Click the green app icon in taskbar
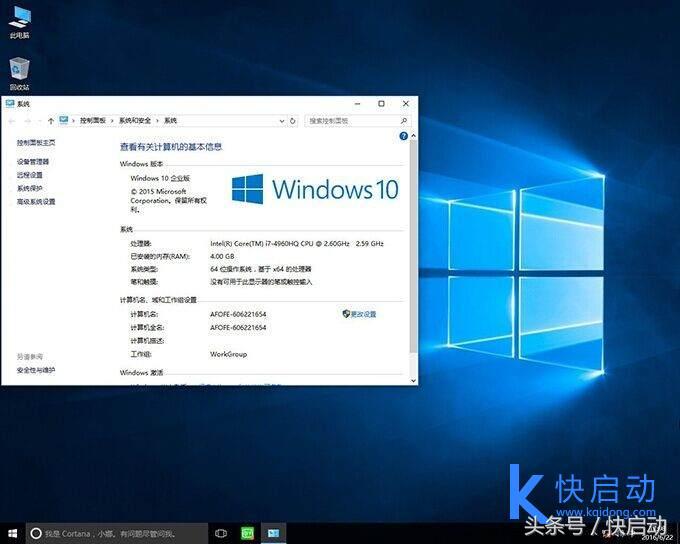680x544 pixels. [248, 533]
